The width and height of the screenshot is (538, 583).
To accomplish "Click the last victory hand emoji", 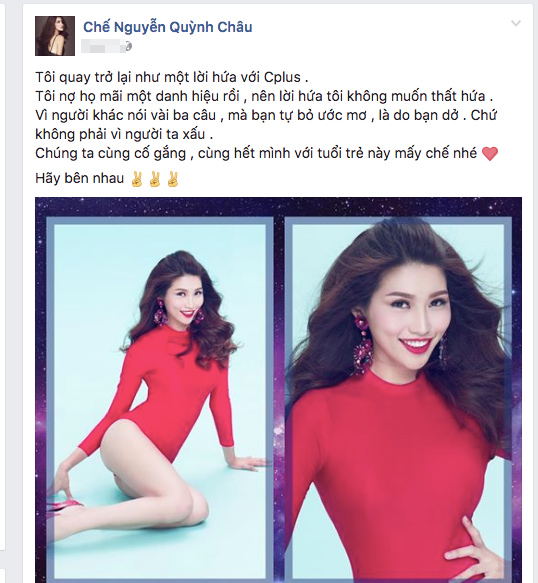I will [x=173, y=179].
